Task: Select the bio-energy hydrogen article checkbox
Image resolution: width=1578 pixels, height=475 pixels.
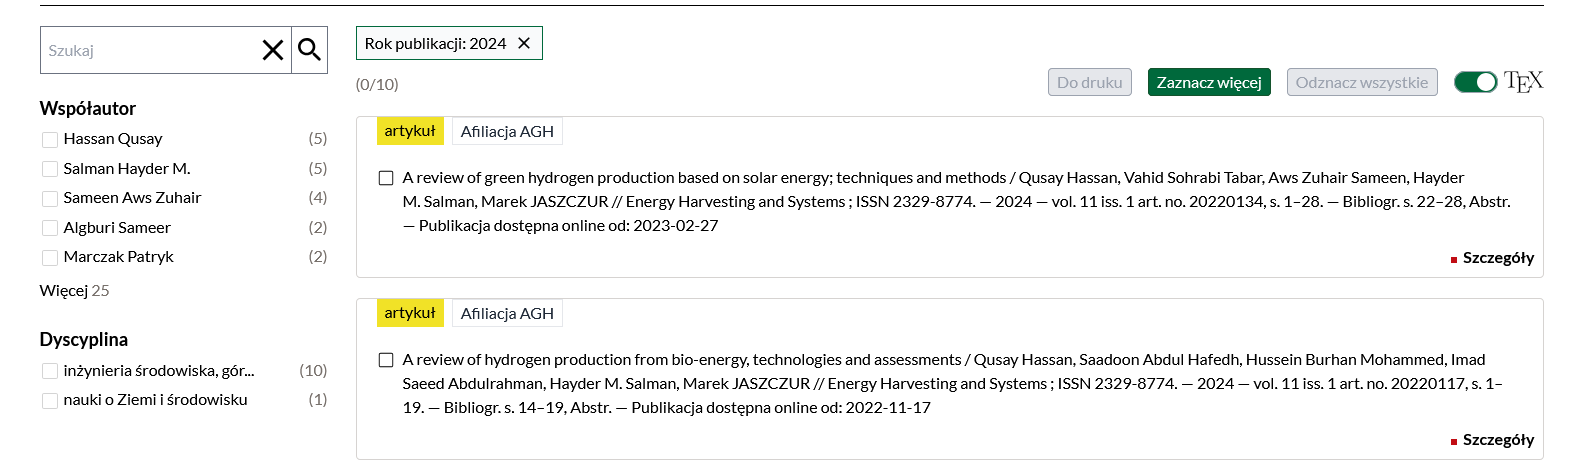Action: pyautogui.click(x=386, y=360)
